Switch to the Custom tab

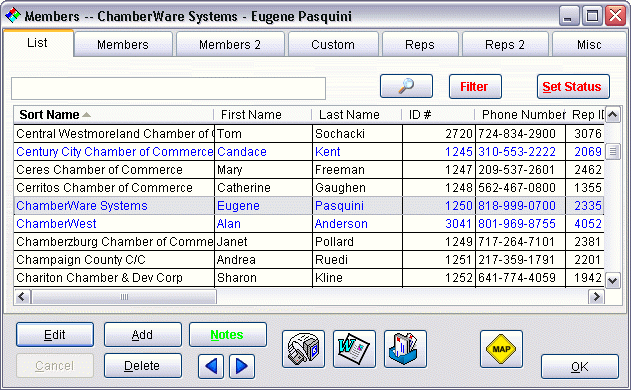(333, 44)
